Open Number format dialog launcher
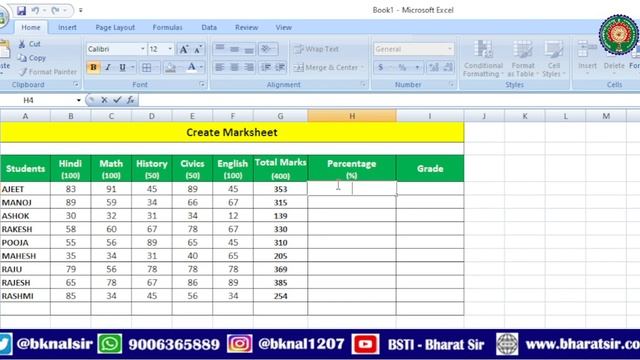Image resolution: width=640 pixels, height=360 pixels. point(452,84)
